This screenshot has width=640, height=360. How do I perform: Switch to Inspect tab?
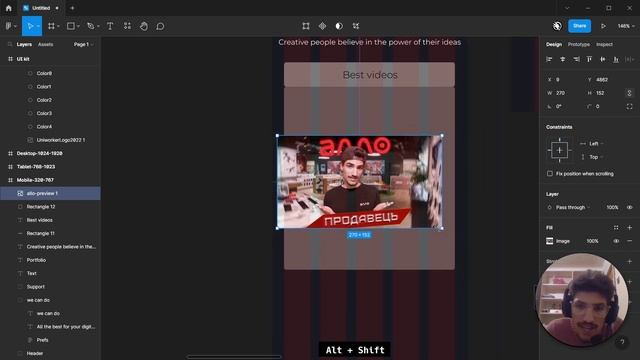pyautogui.click(x=604, y=44)
